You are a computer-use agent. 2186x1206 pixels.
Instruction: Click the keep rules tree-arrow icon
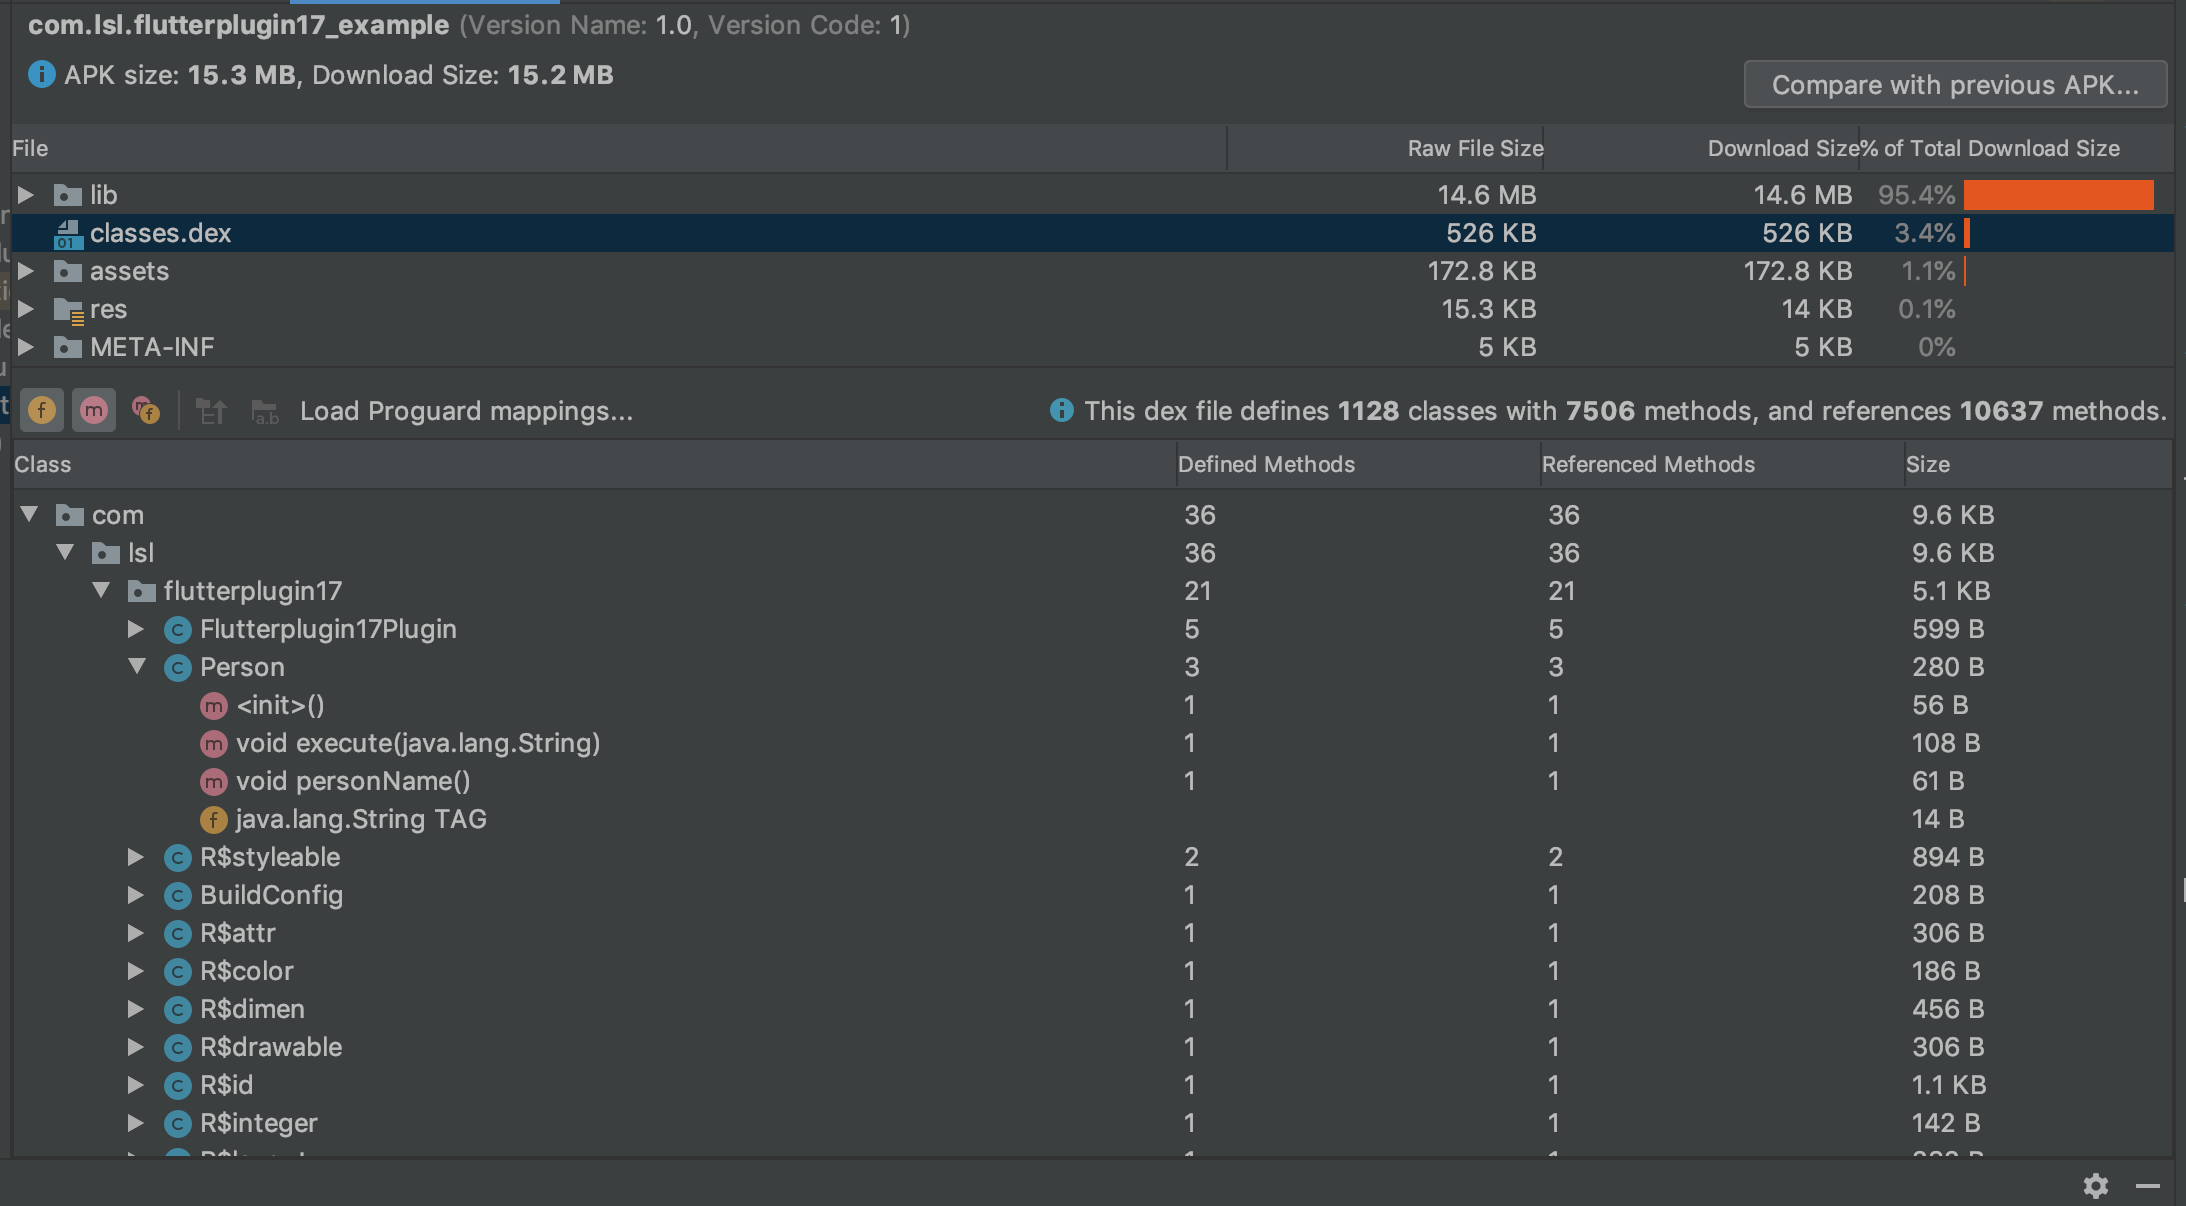pos(211,411)
